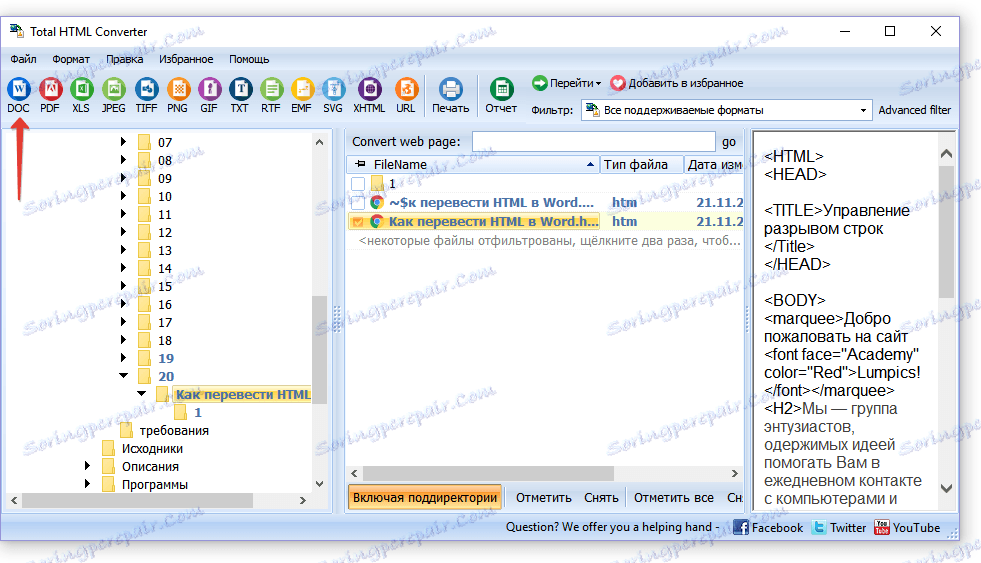Convert to TIFF format
The image size is (981, 563).
tap(146, 95)
